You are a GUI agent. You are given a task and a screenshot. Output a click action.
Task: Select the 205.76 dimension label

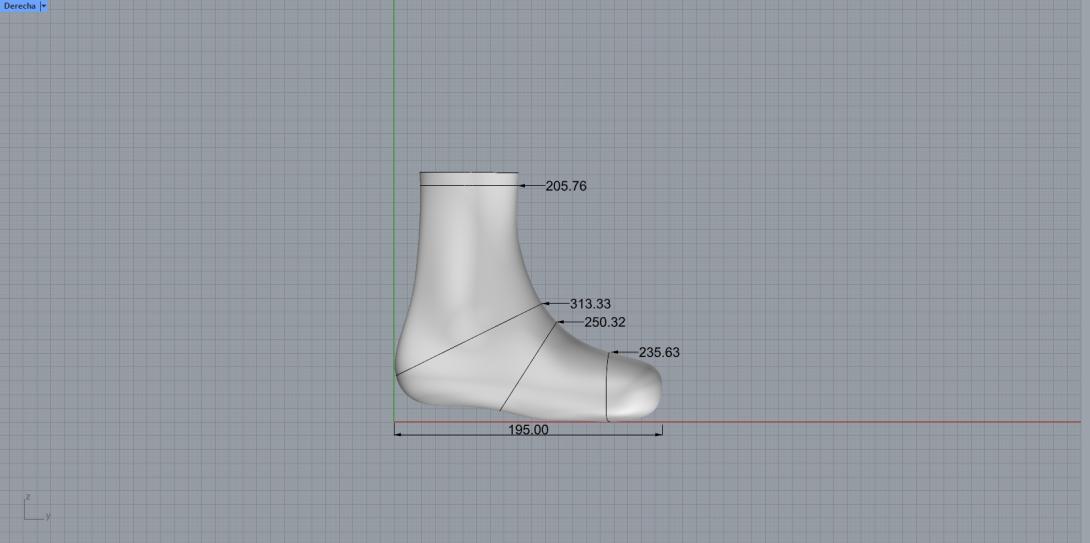566,186
